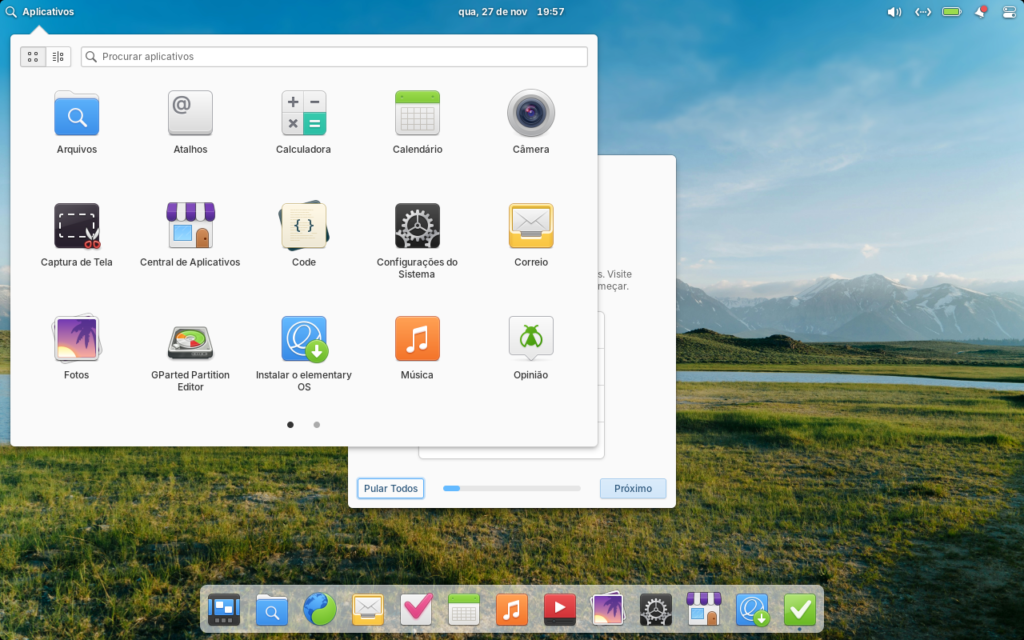Image resolution: width=1024 pixels, height=640 pixels.
Task: Launch the Atalhos shortcuts app
Action: (x=190, y=123)
